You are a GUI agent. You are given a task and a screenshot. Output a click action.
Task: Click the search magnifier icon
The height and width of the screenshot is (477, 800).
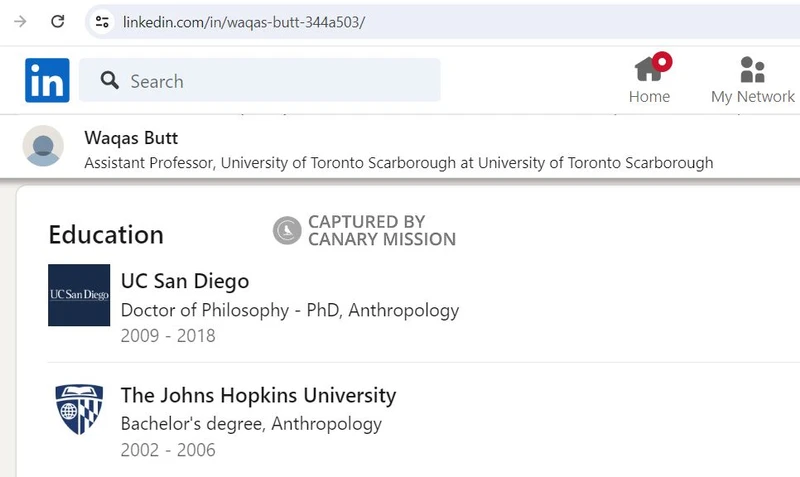(x=109, y=80)
